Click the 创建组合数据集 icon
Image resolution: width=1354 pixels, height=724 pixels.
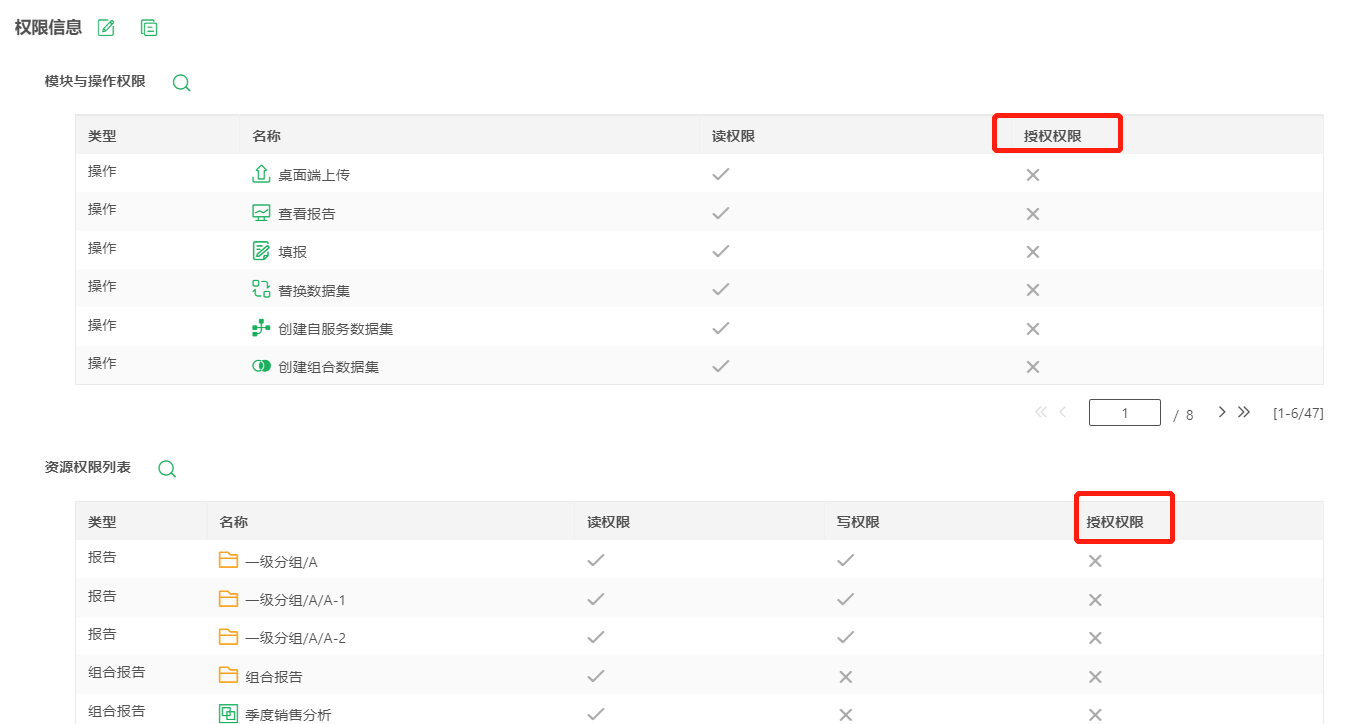click(261, 366)
